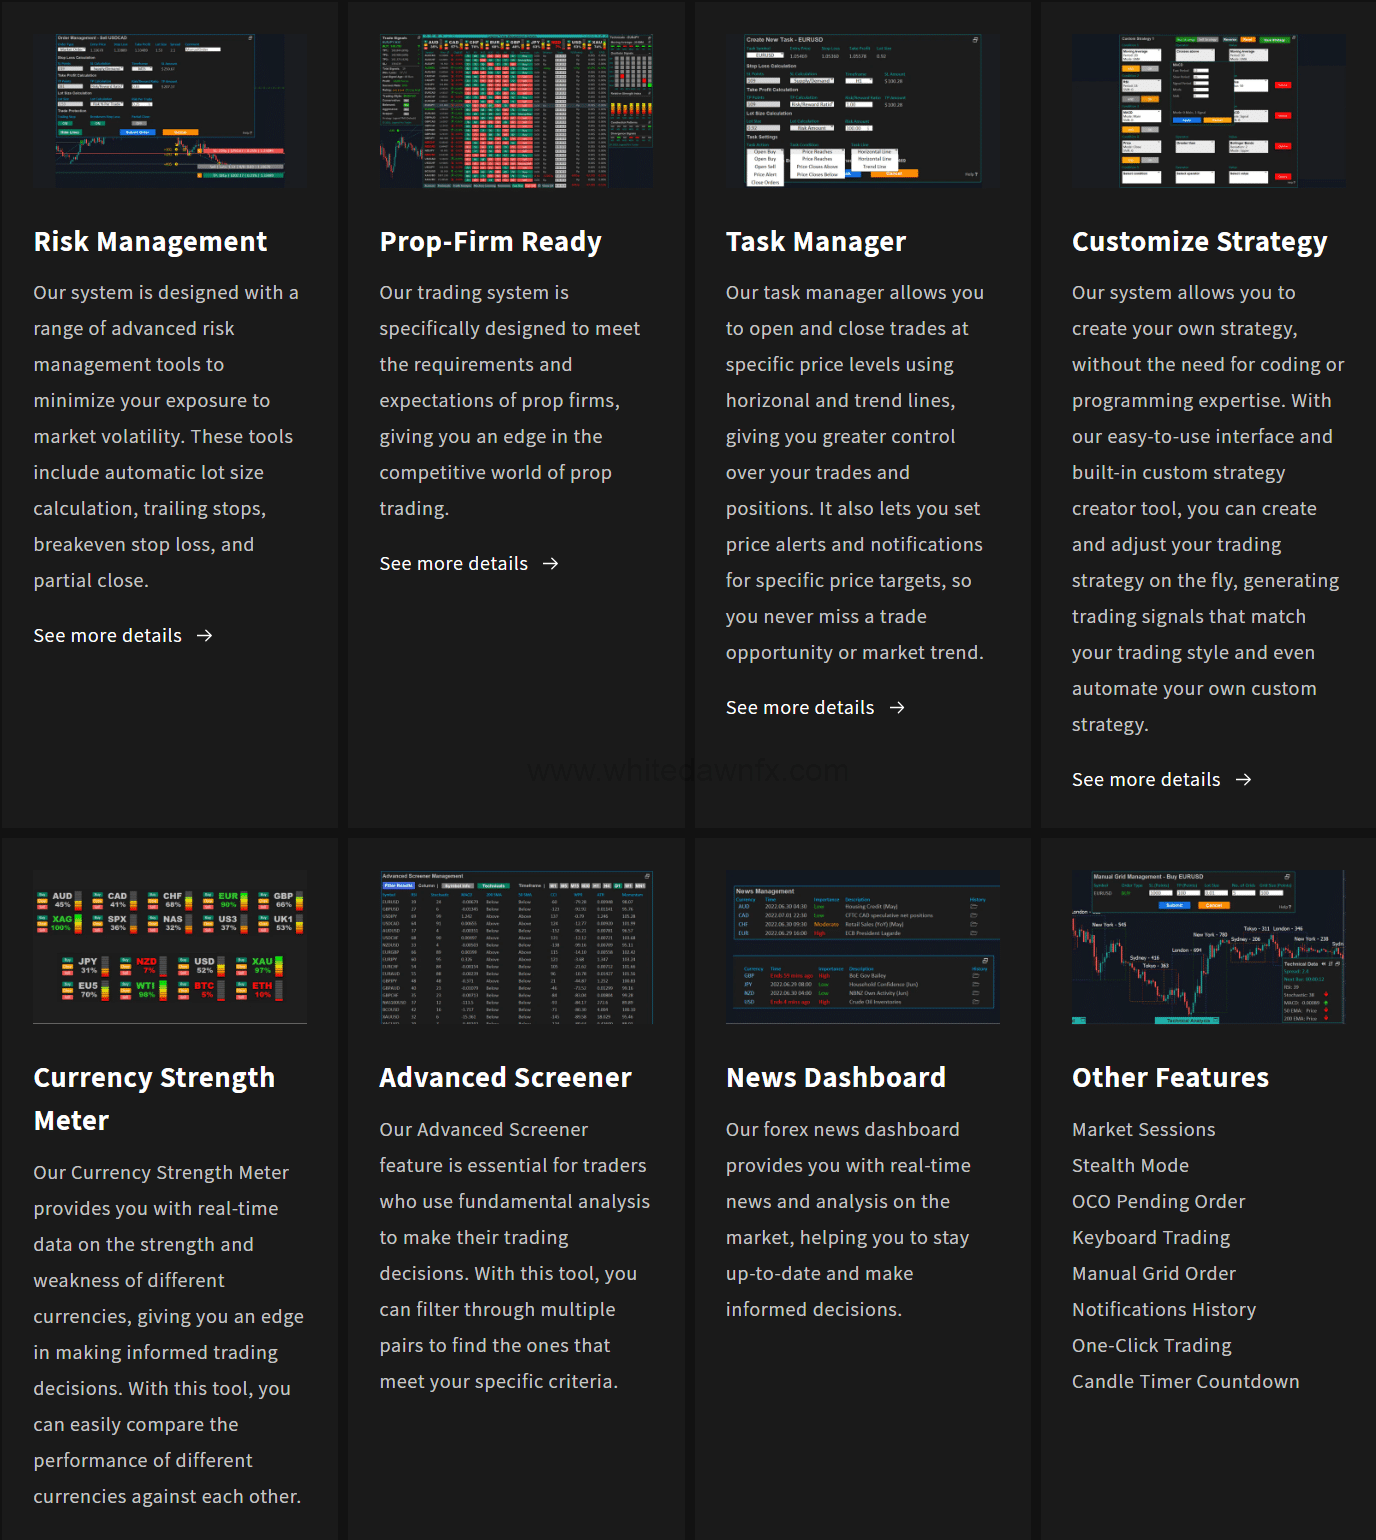This screenshot has width=1376, height=1540.
Task: Click arrow icon under Prop-Firm Ready description
Action: tap(551, 564)
